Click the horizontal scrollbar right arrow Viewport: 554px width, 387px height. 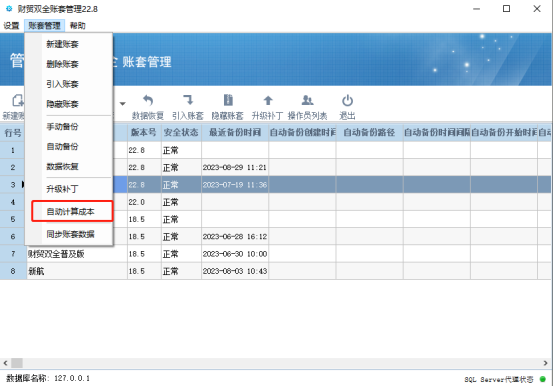(x=546, y=363)
